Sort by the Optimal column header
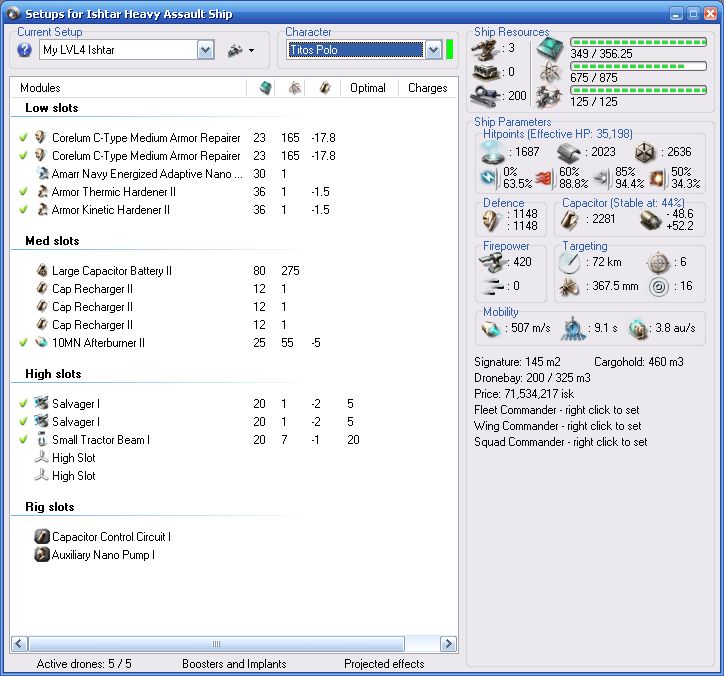The height and width of the screenshot is (676, 724). pyautogui.click(x=368, y=88)
